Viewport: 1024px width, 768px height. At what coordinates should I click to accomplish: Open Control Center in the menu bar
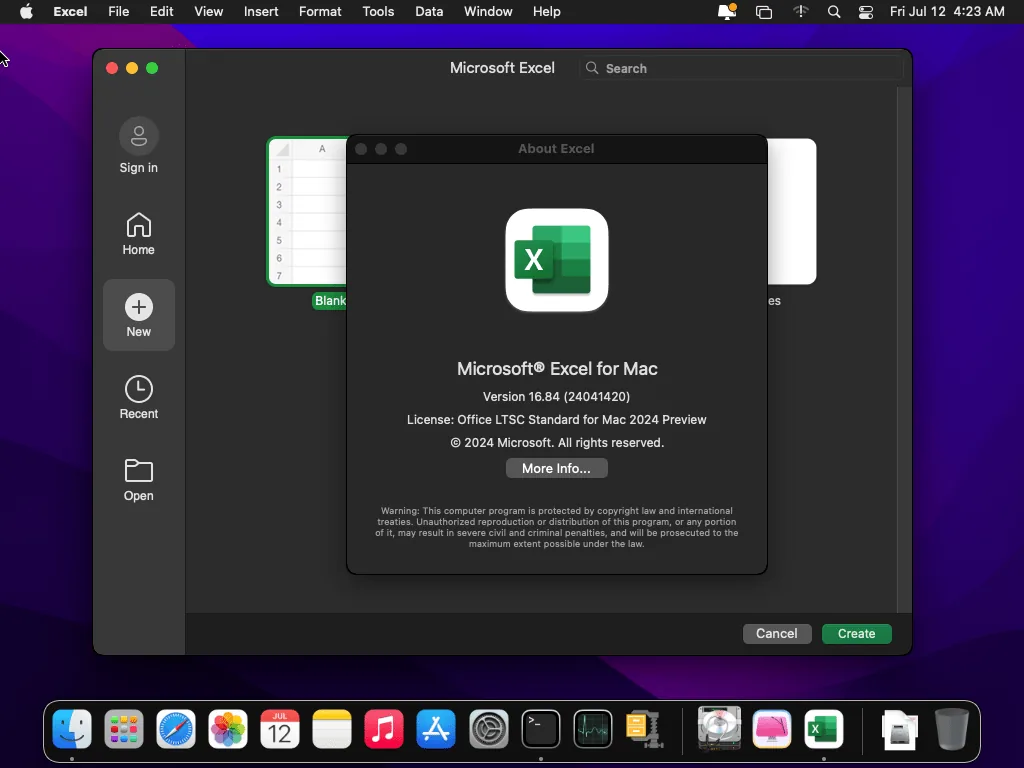(866, 12)
